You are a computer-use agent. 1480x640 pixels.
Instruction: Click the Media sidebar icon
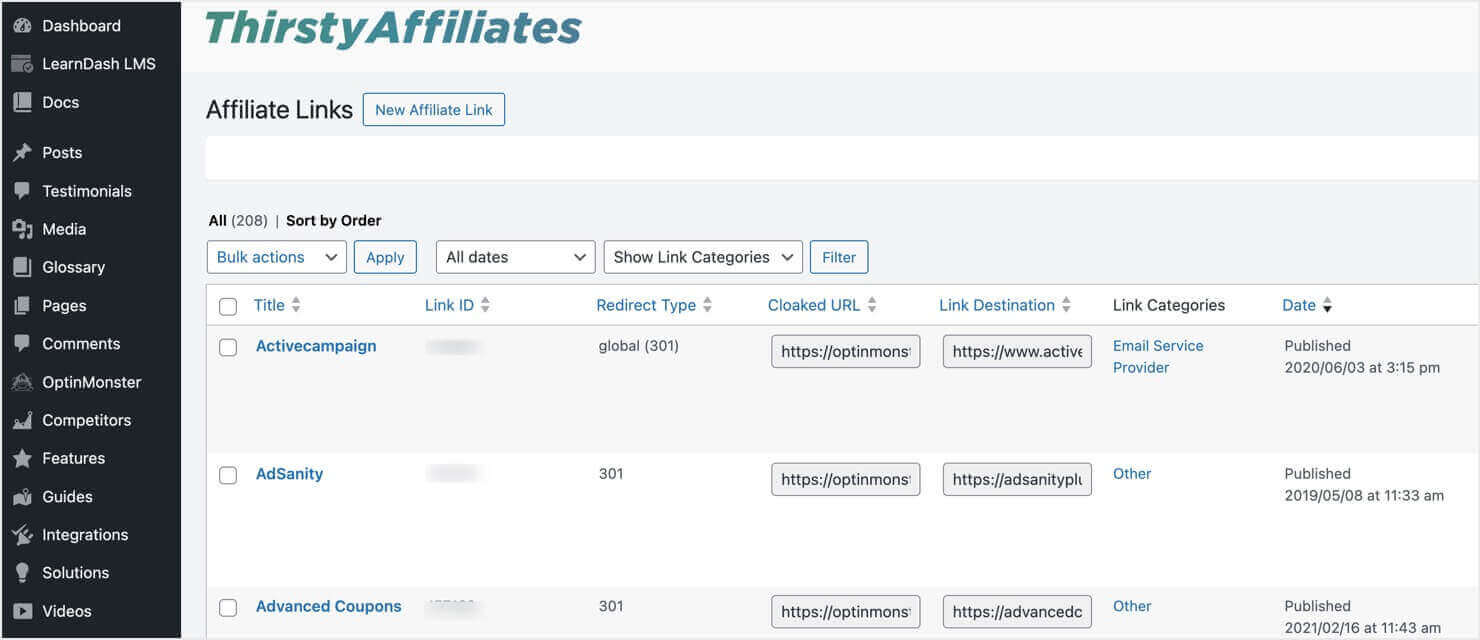[22, 228]
